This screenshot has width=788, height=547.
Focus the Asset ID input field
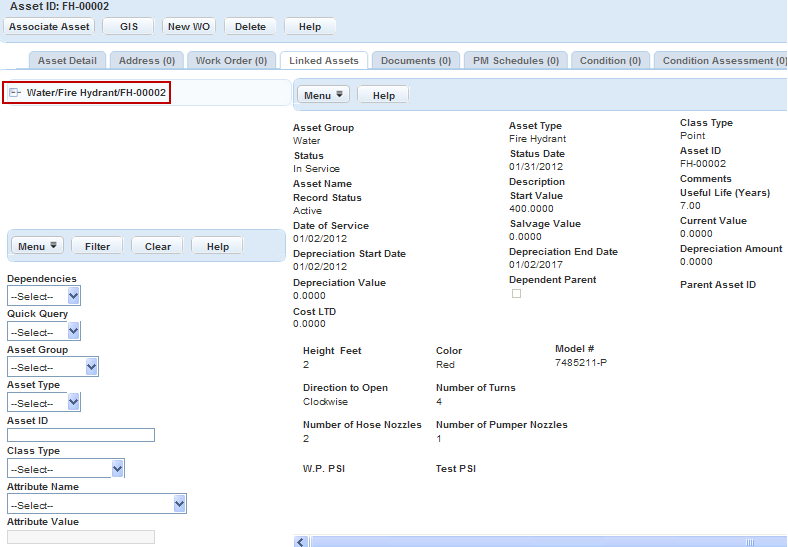pos(81,435)
